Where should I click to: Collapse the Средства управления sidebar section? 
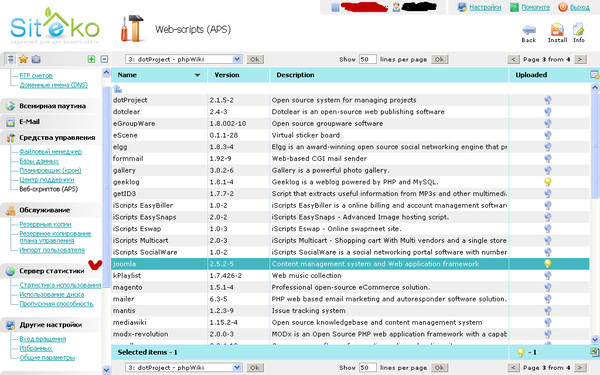click(x=57, y=138)
